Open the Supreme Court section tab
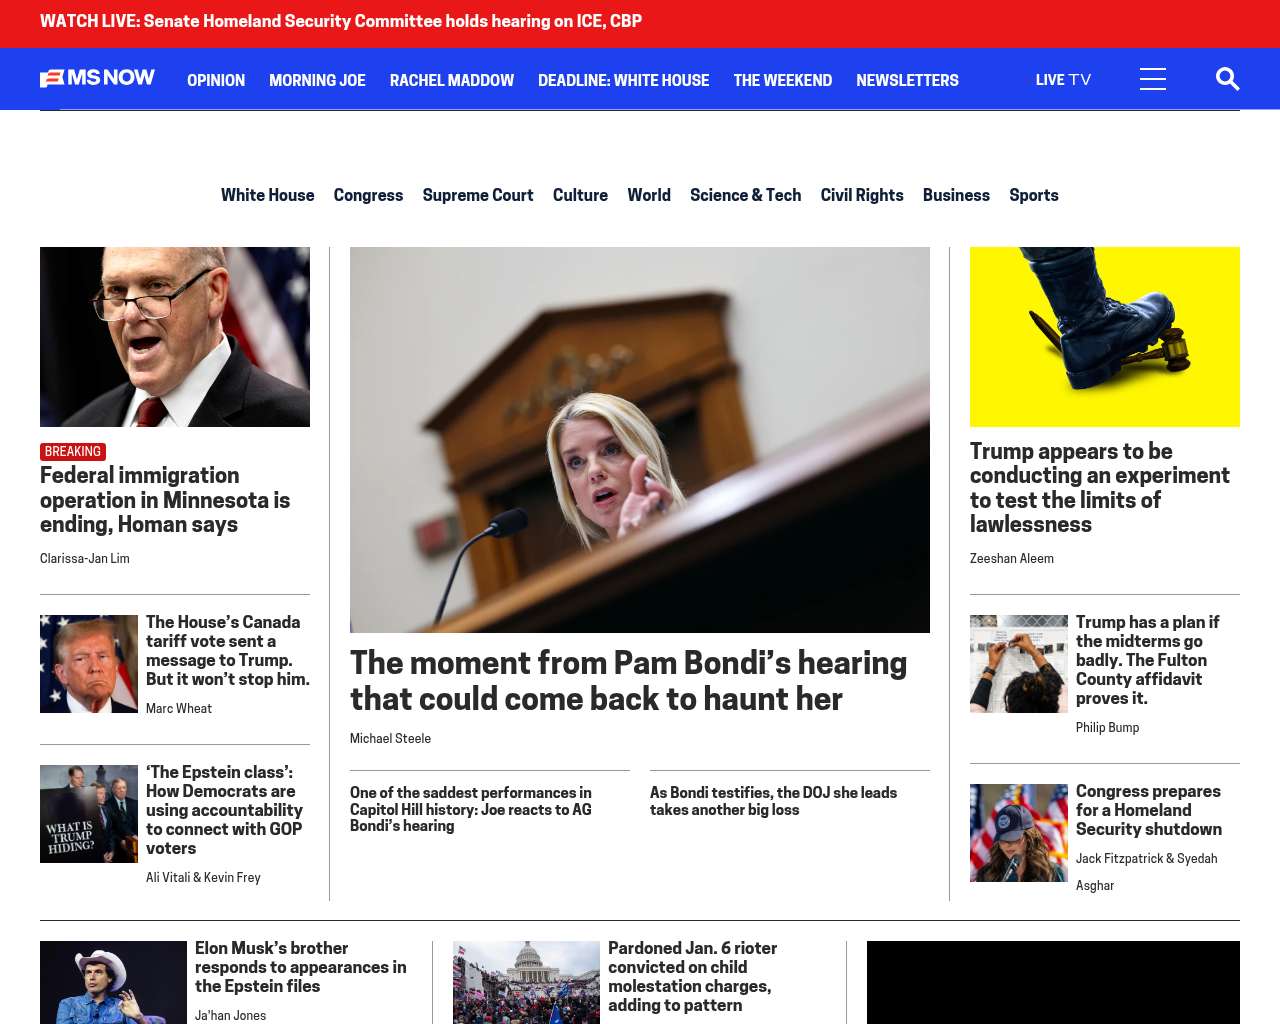1280x1024 pixels. coord(478,195)
